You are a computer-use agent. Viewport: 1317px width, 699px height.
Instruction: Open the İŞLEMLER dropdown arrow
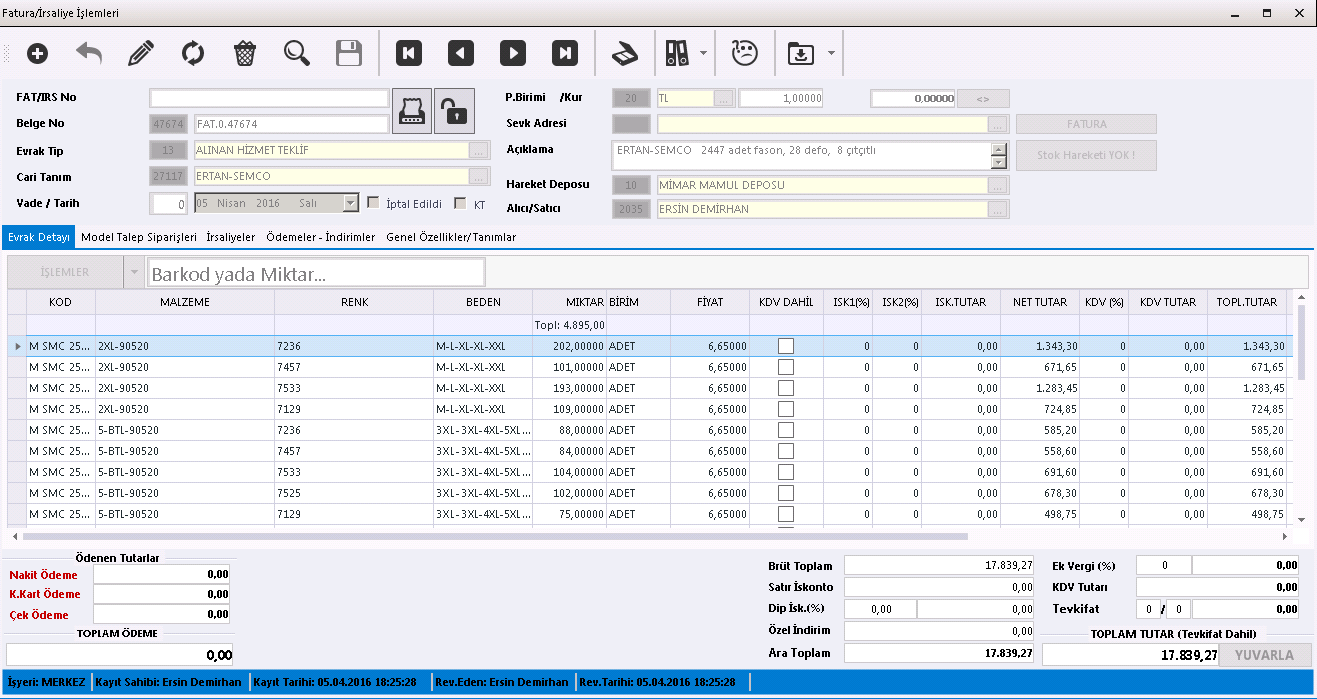[133, 272]
